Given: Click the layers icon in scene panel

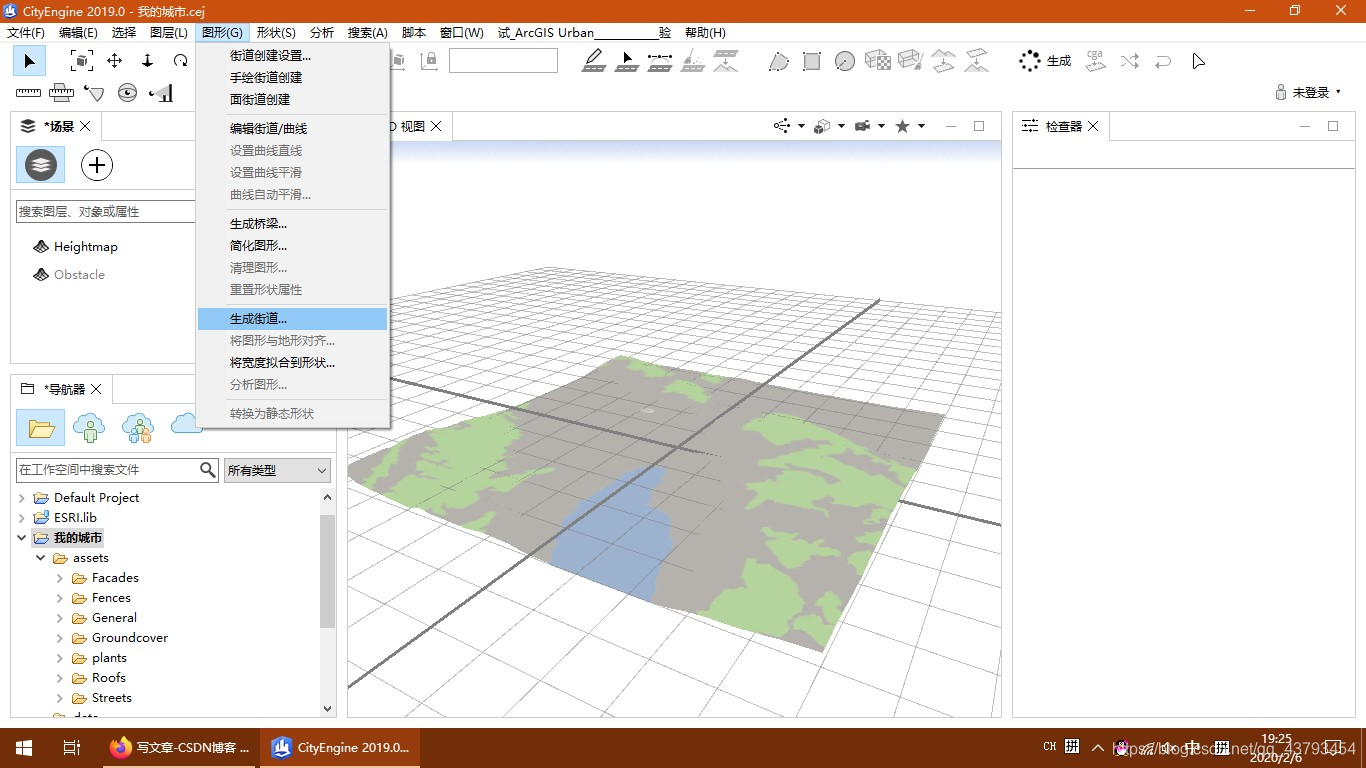Looking at the screenshot, I should coord(40,165).
